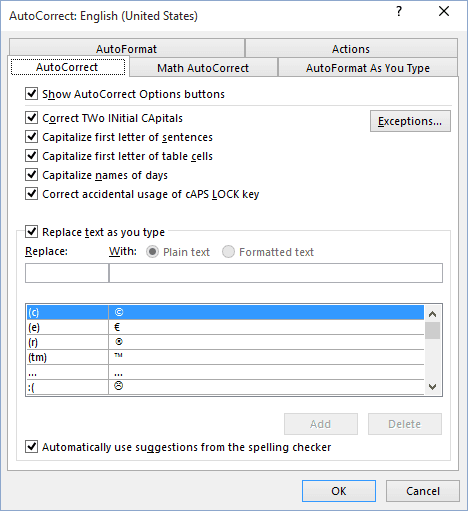
Task: Click the list scroll down arrow
Action: (433, 387)
